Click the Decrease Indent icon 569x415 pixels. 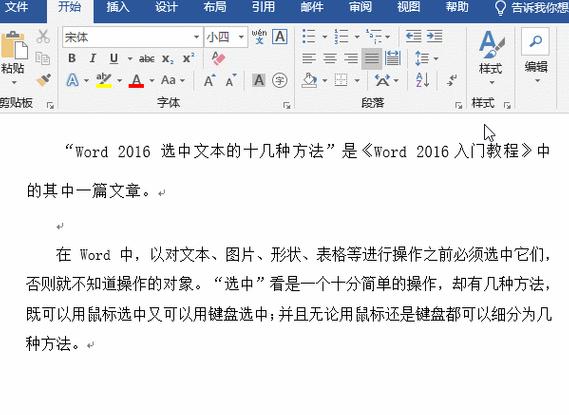tap(413, 37)
